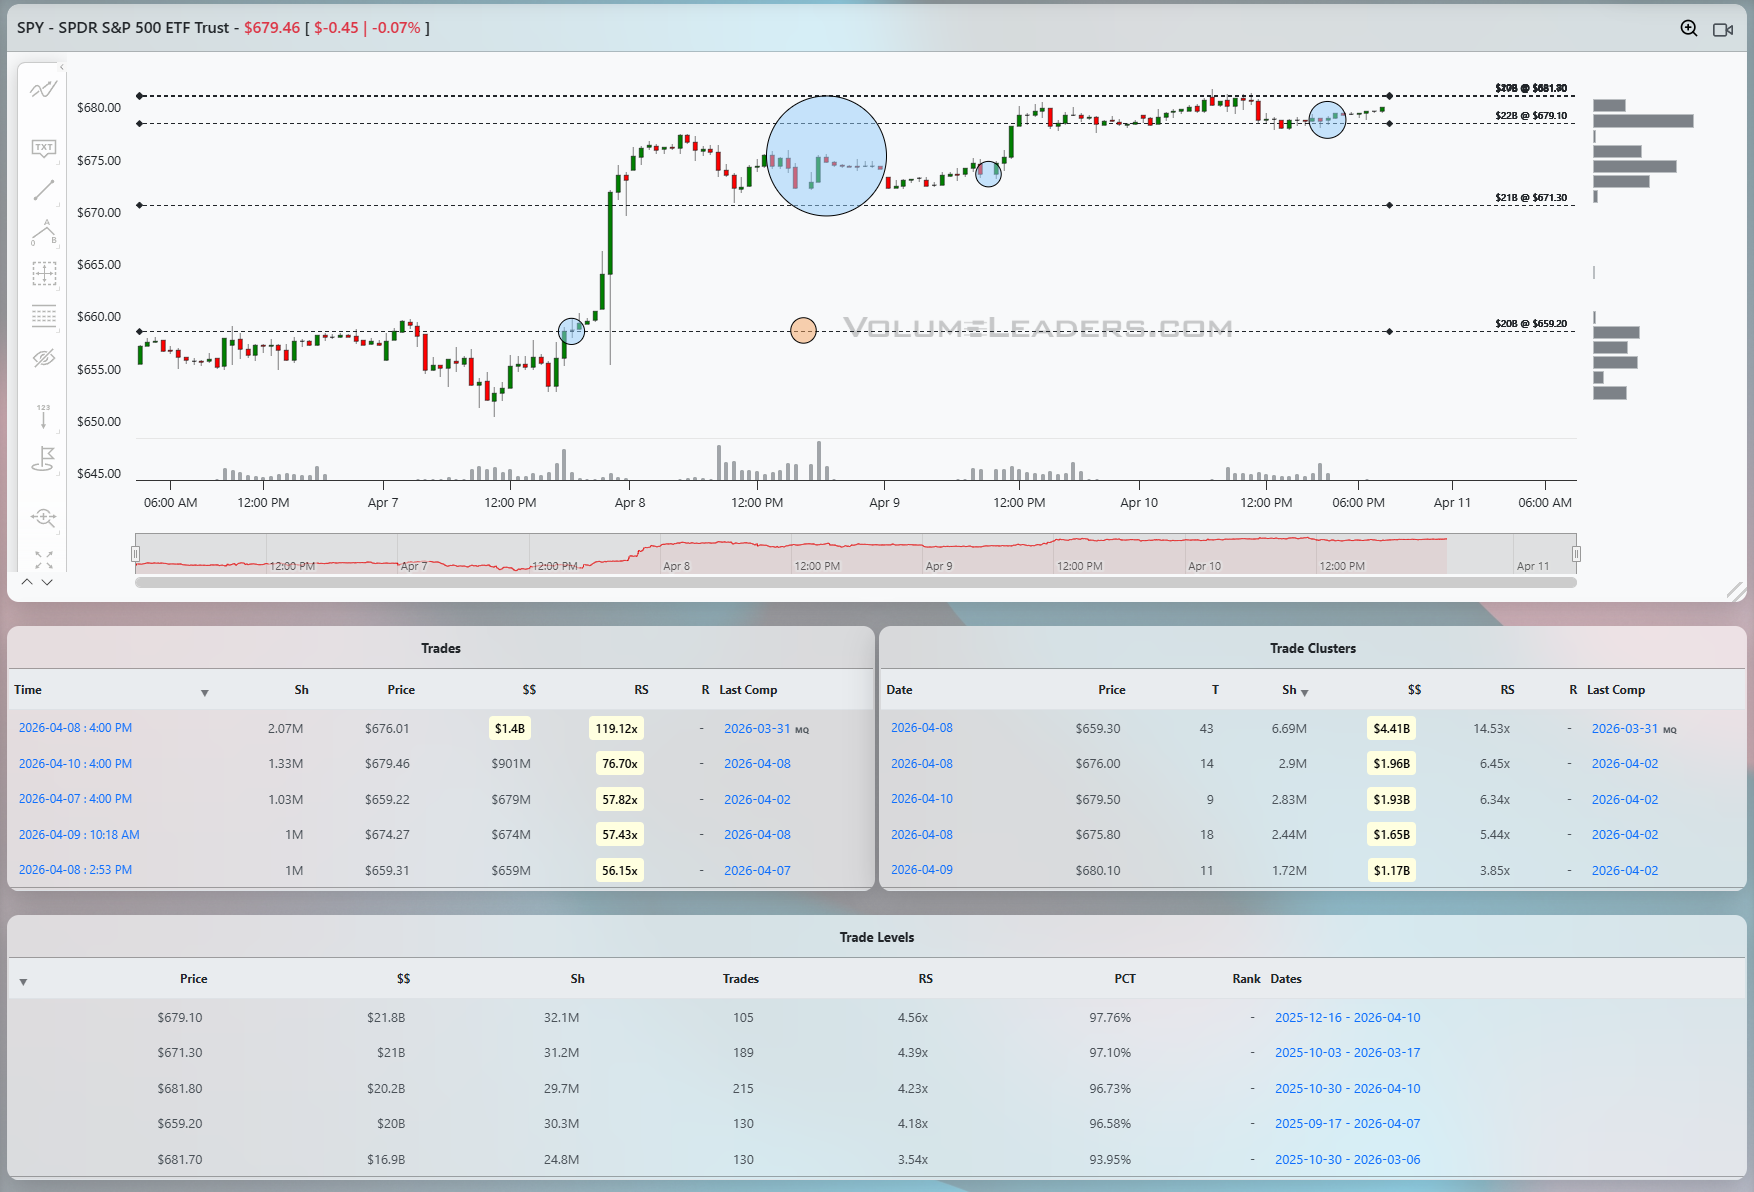Click the $20B @ $659.20 level label
The width and height of the screenshot is (1754, 1192).
pyautogui.click(x=1531, y=324)
